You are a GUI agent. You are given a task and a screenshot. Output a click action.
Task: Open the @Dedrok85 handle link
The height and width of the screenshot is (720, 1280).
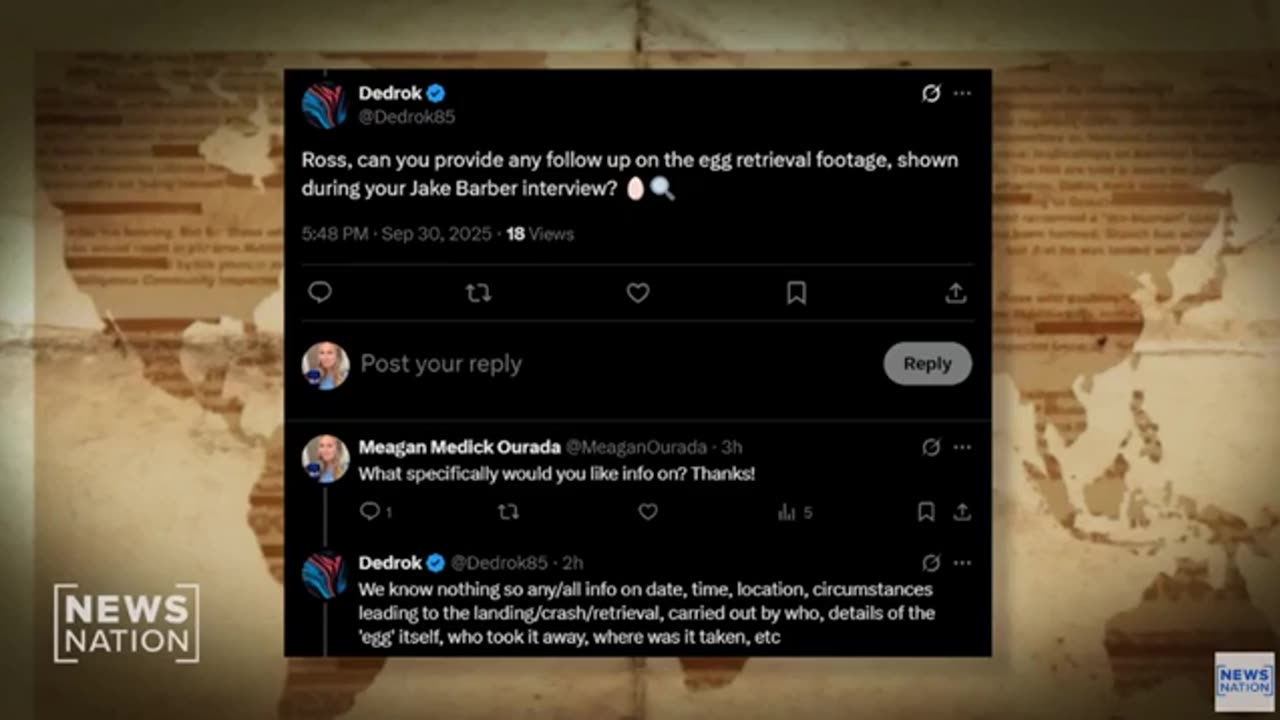[406, 117]
